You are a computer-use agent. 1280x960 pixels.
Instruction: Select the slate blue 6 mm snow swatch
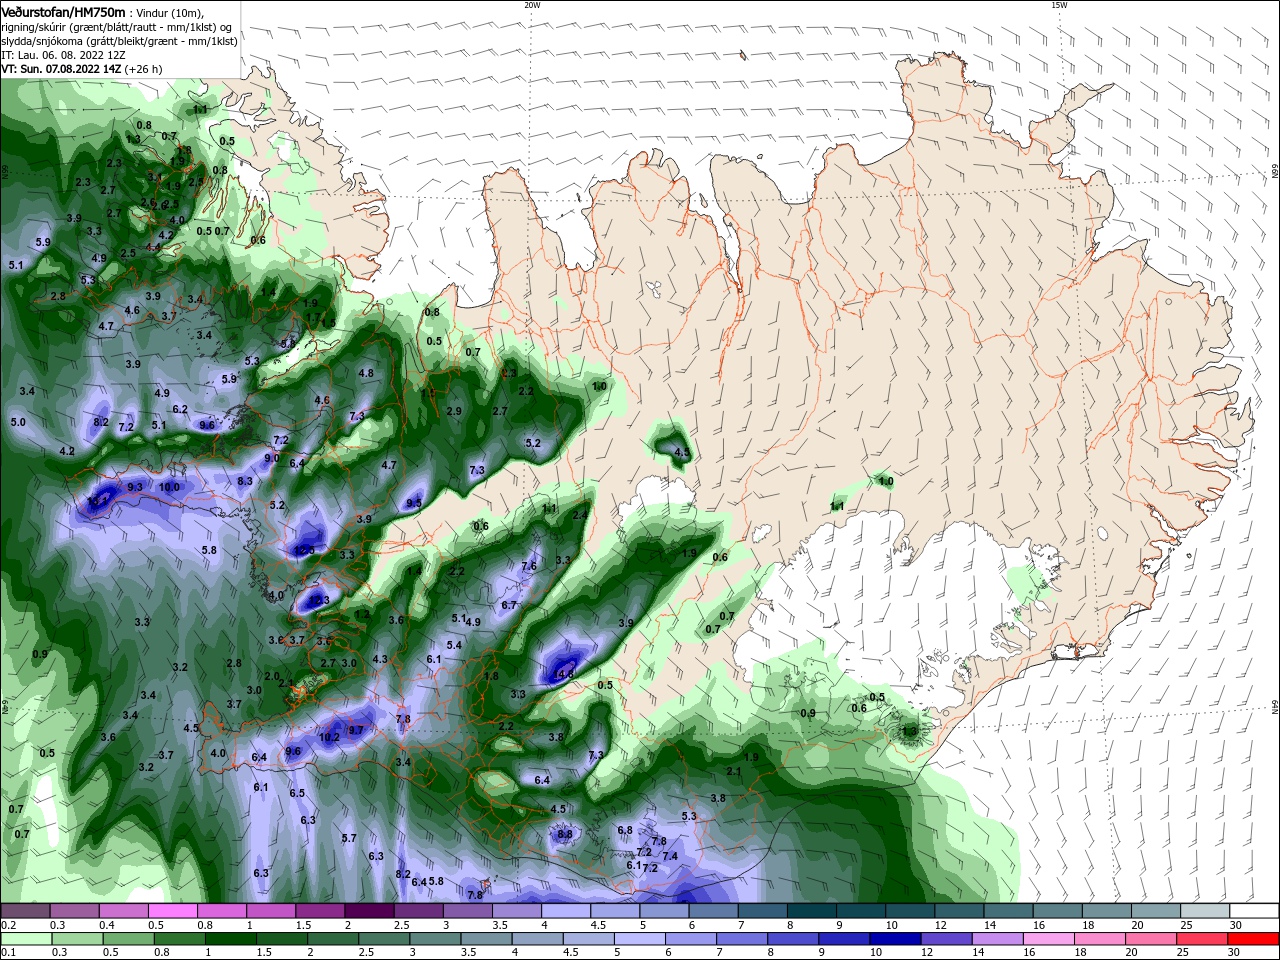coord(714,911)
